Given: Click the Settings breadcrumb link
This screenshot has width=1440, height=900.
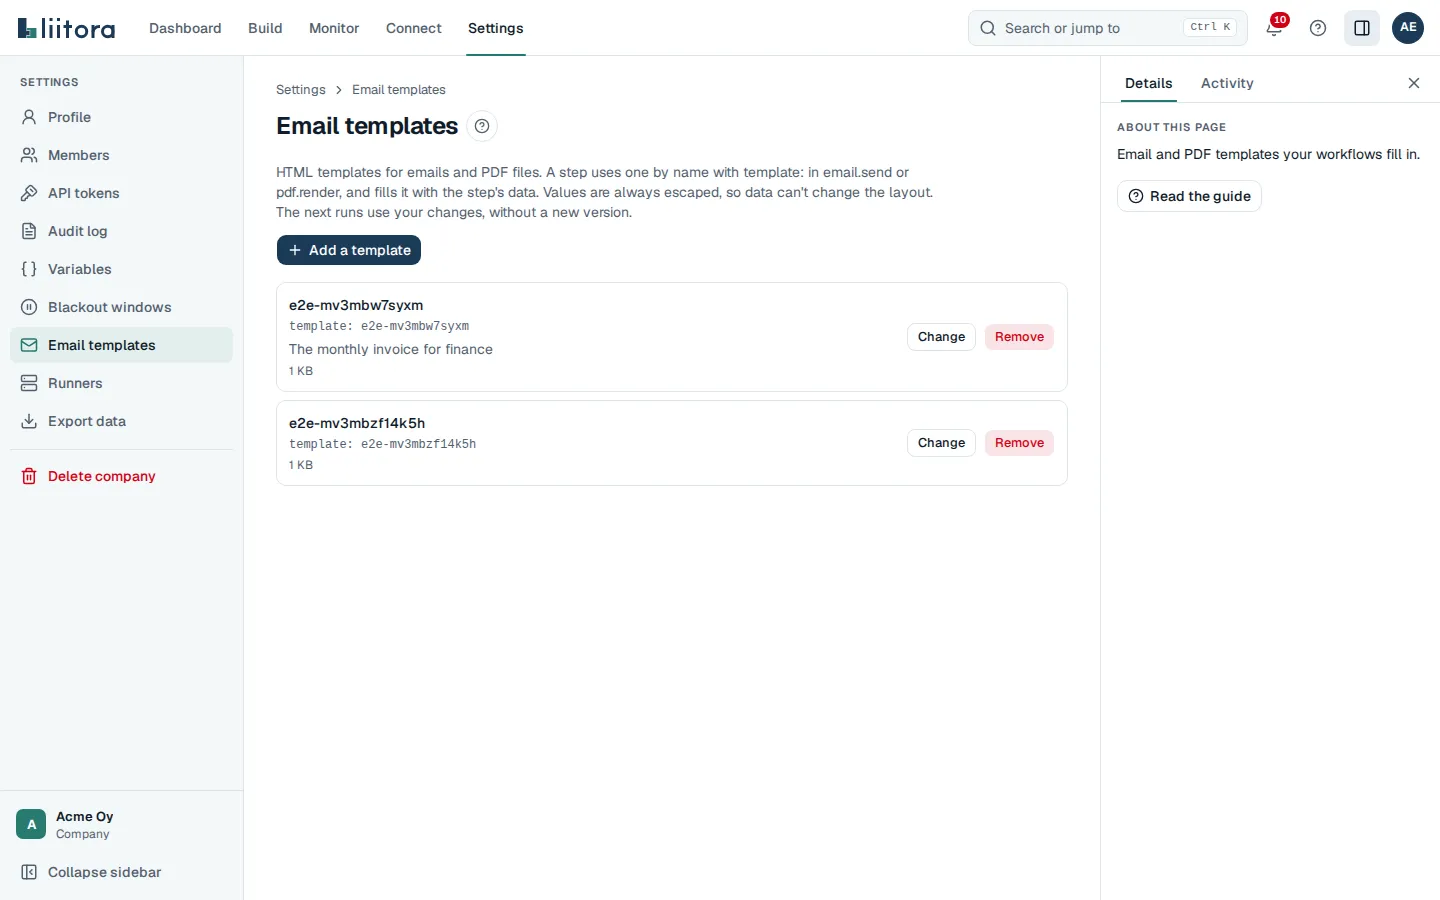Looking at the screenshot, I should coord(301,90).
